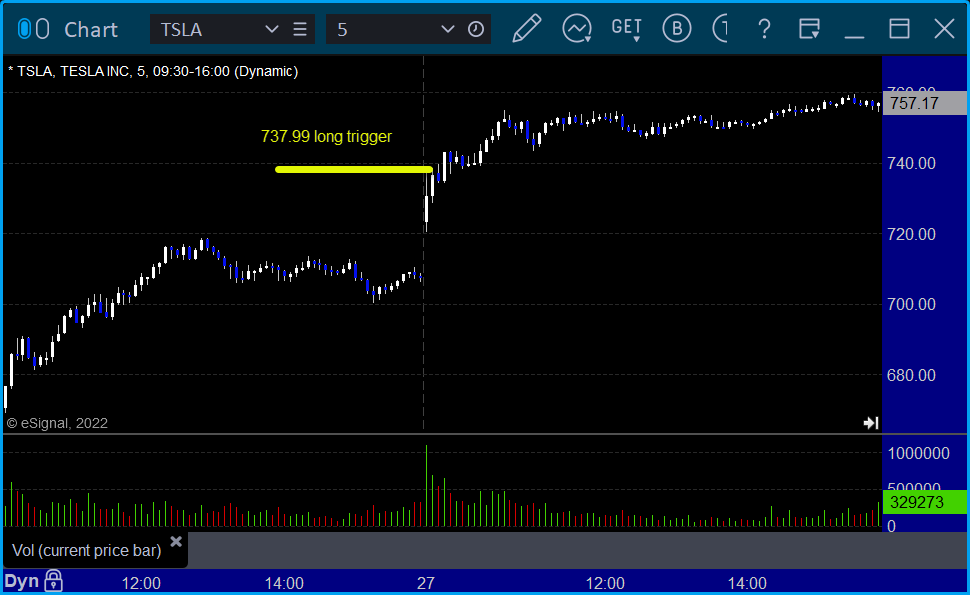Image resolution: width=970 pixels, height=595 pixels.
Task: Click the interval field showing 5
Action: (383, 29)
